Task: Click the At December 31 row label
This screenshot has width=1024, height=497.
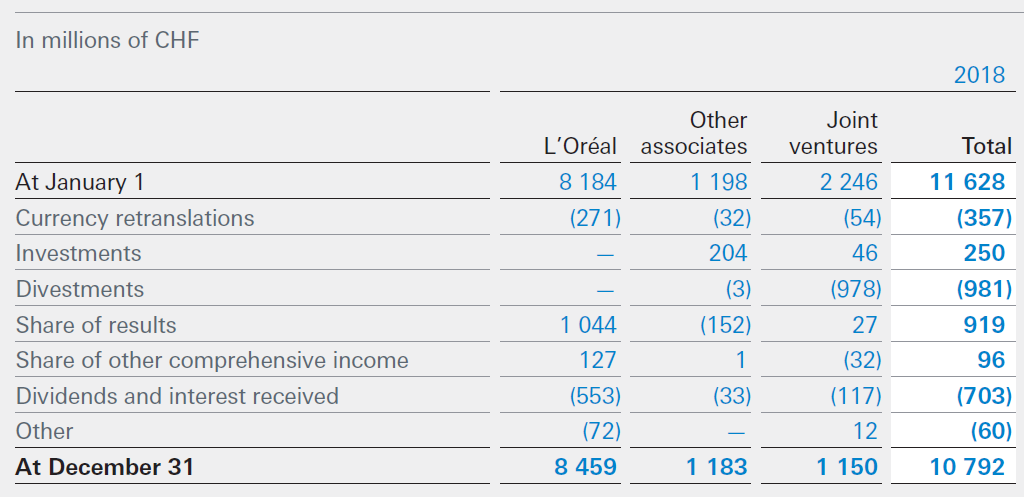Action: [x=106, y=467]
